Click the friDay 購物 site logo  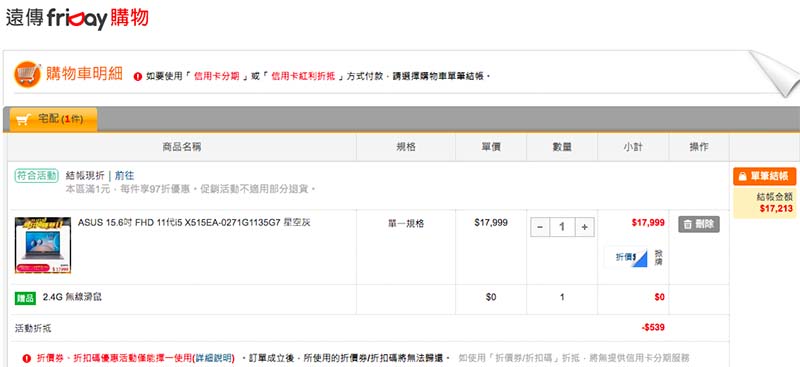77,19
